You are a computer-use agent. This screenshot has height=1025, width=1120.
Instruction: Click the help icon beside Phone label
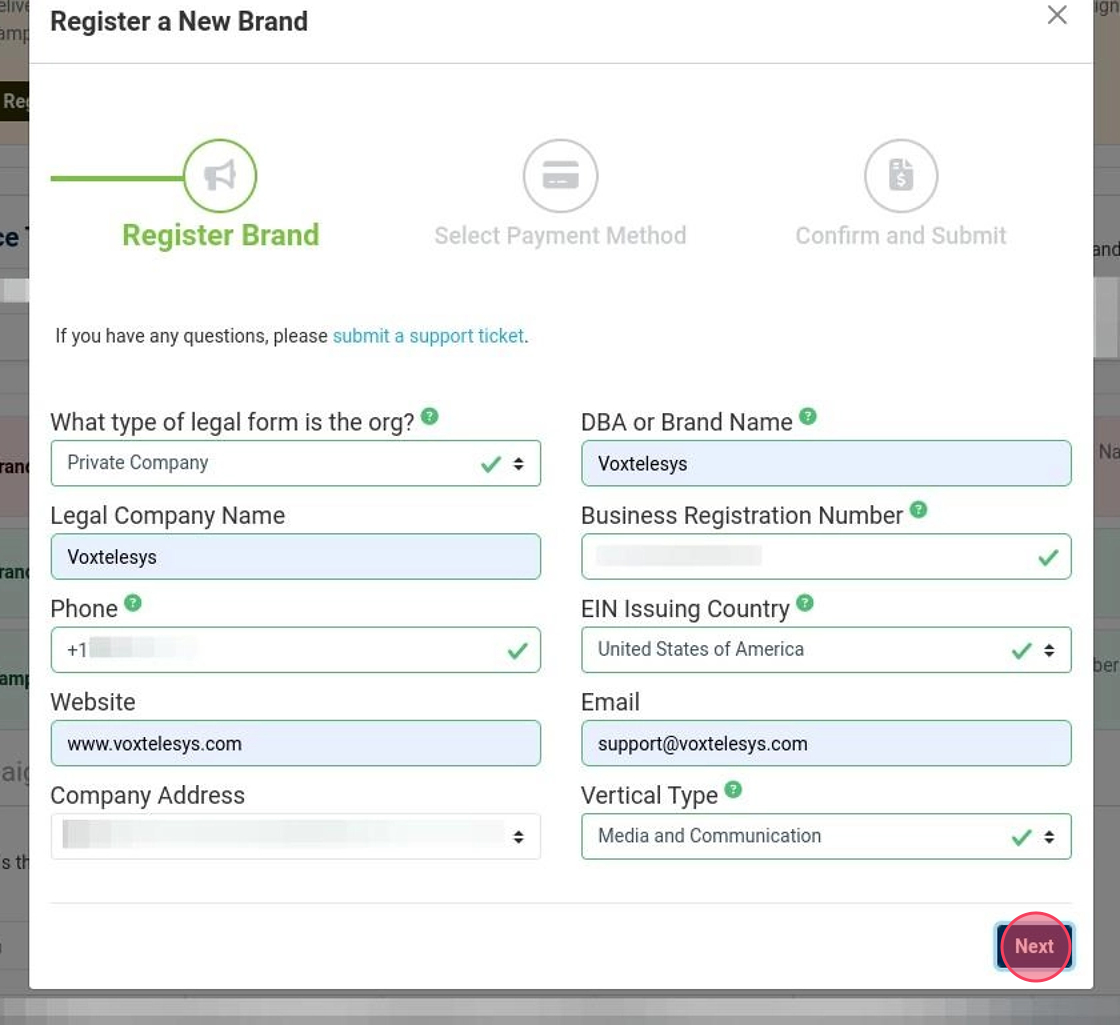point(133,603)
